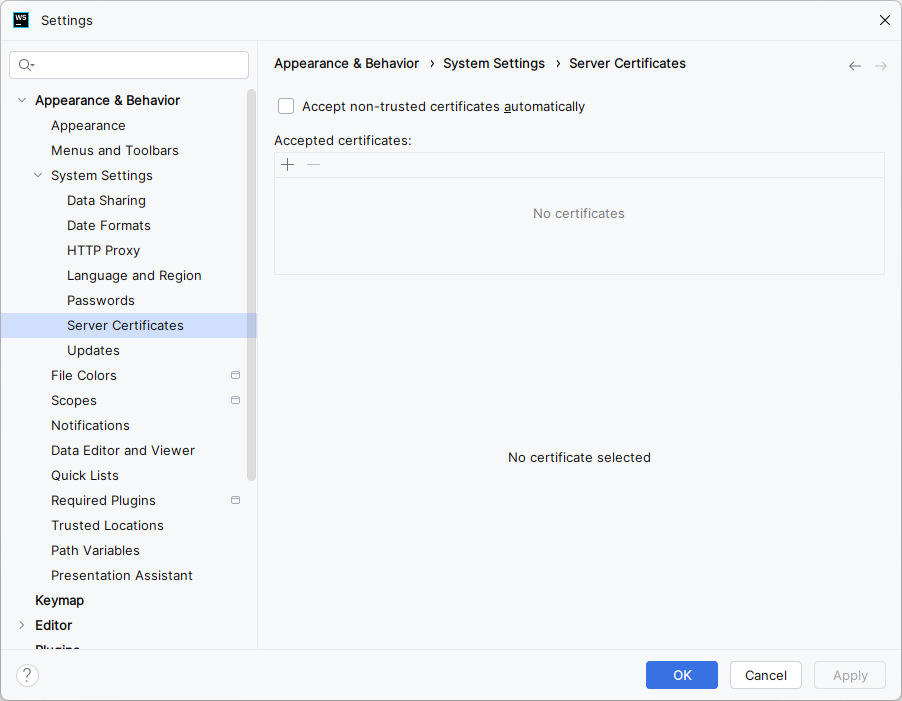Go to Passwords settings
The height and width of the screenshot is (701, 902).
[101, 300]
